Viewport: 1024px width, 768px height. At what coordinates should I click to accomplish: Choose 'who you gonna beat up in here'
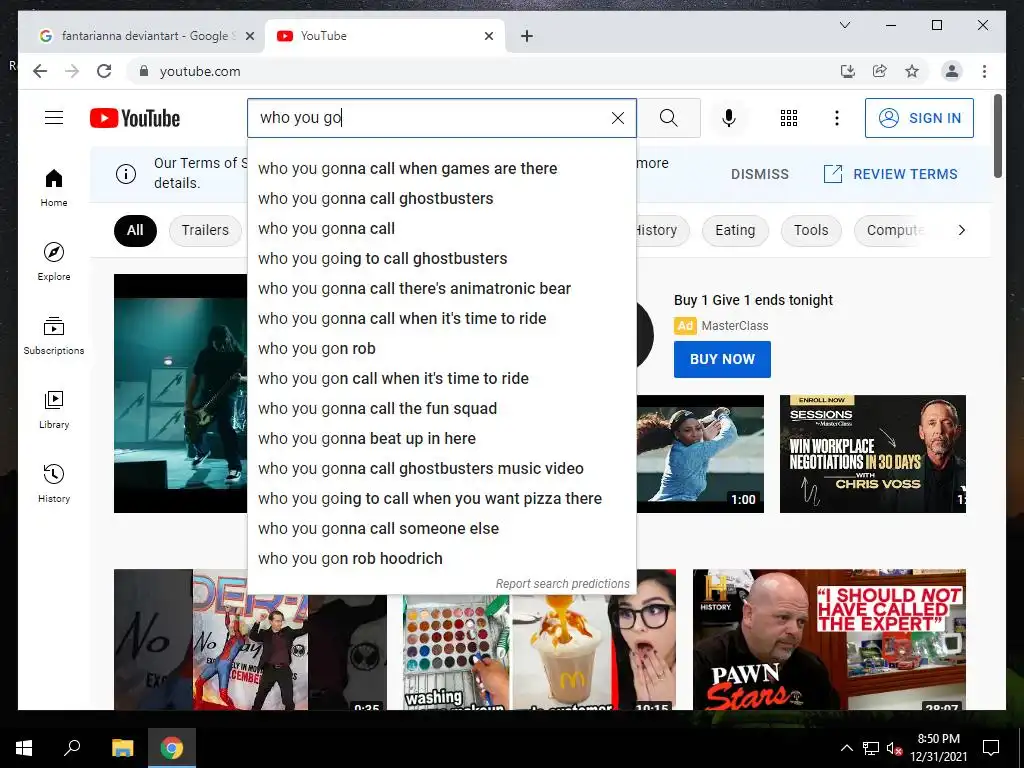point(442,439)
